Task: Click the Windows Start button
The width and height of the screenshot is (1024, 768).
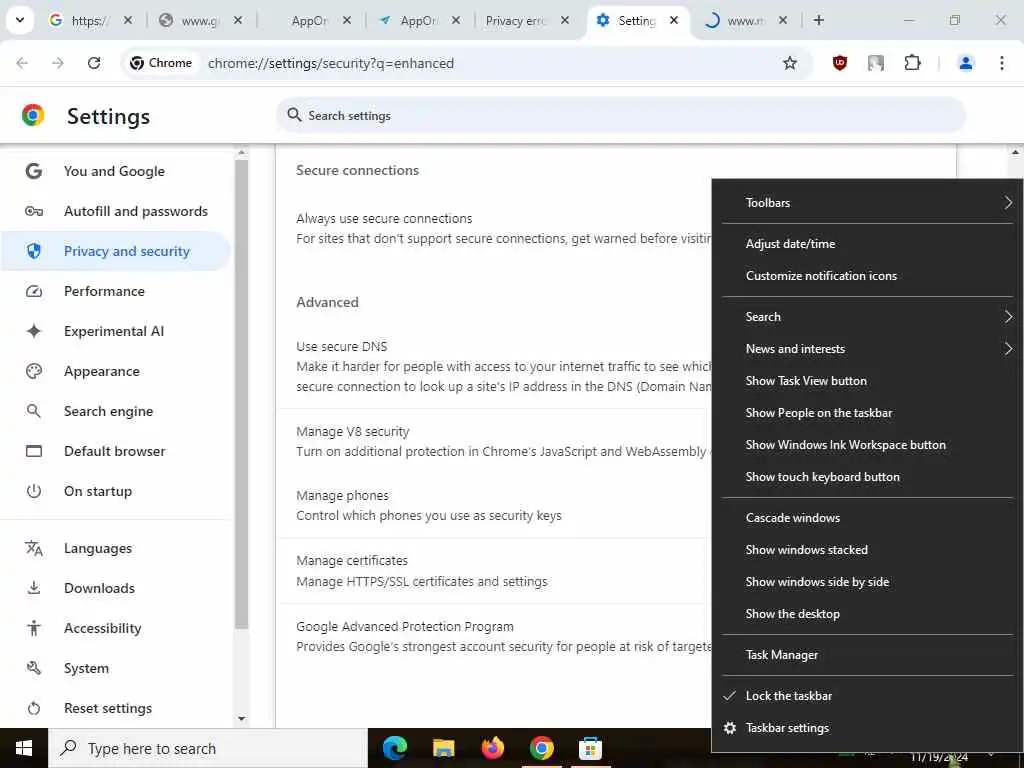Action: pos(24,748)
